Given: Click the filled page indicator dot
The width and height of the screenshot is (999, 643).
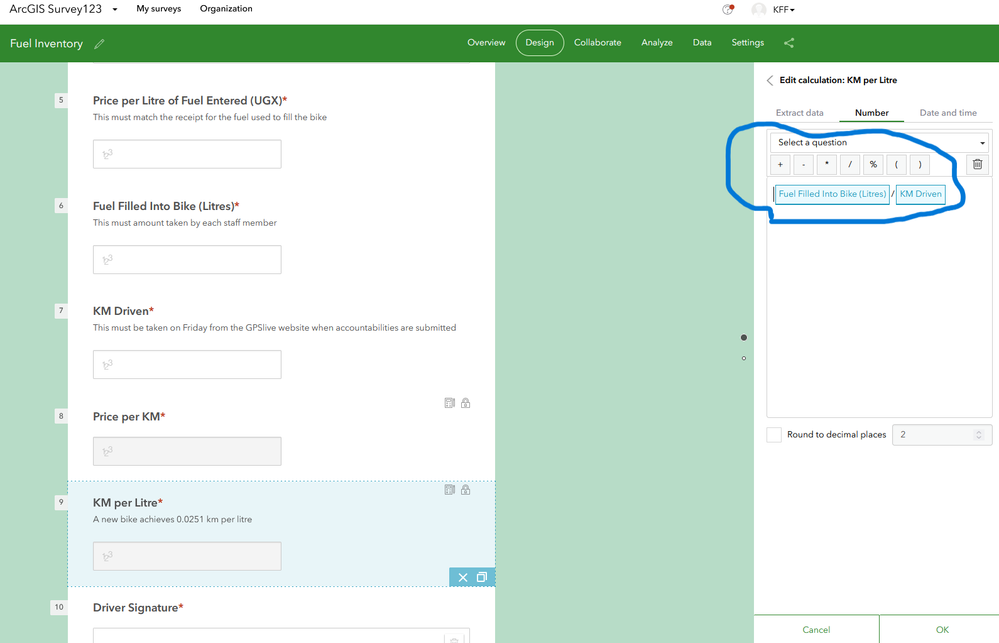Looking at the screenshot, I should coord(744,338).
